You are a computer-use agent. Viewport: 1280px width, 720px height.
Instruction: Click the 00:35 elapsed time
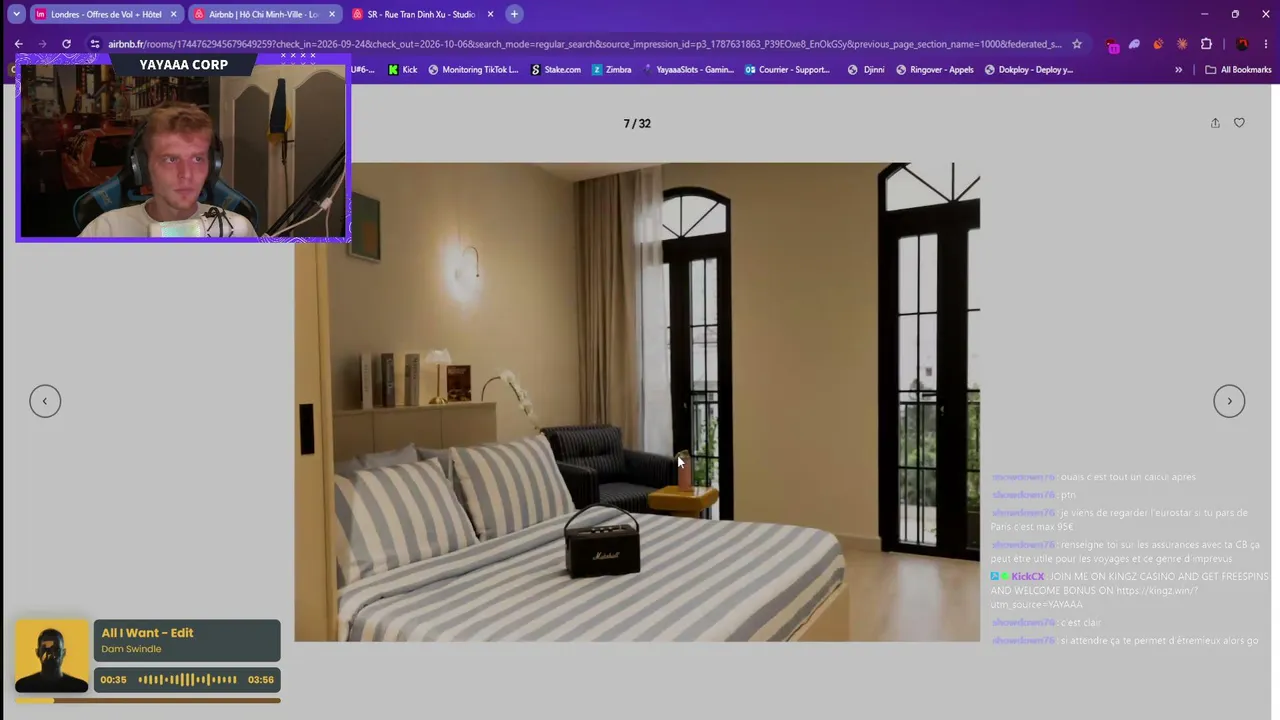113,680
